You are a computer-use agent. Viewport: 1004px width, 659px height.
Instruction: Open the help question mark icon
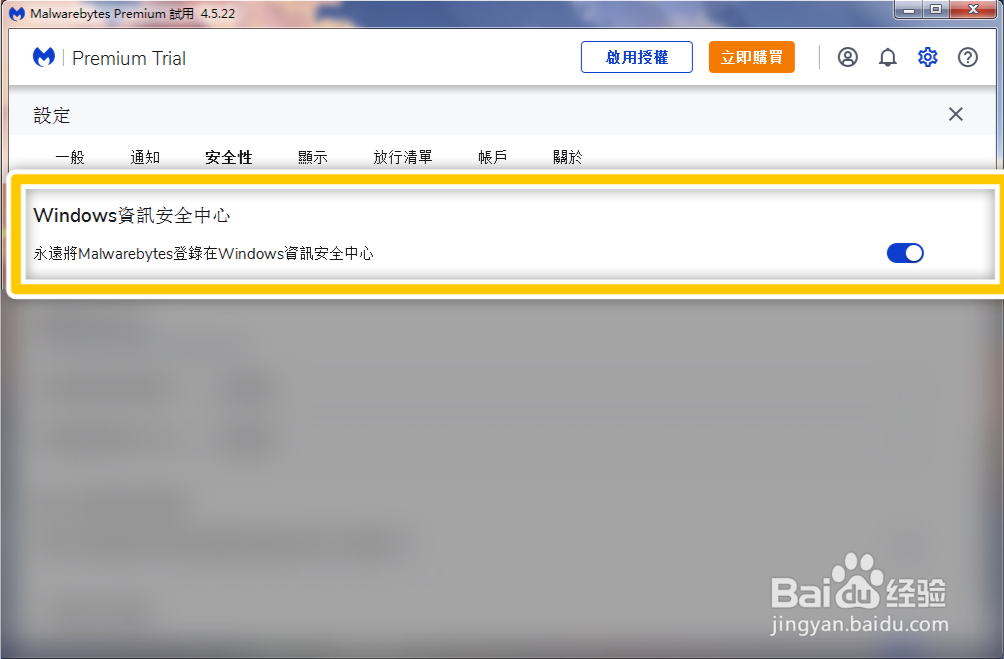(968, 58)
